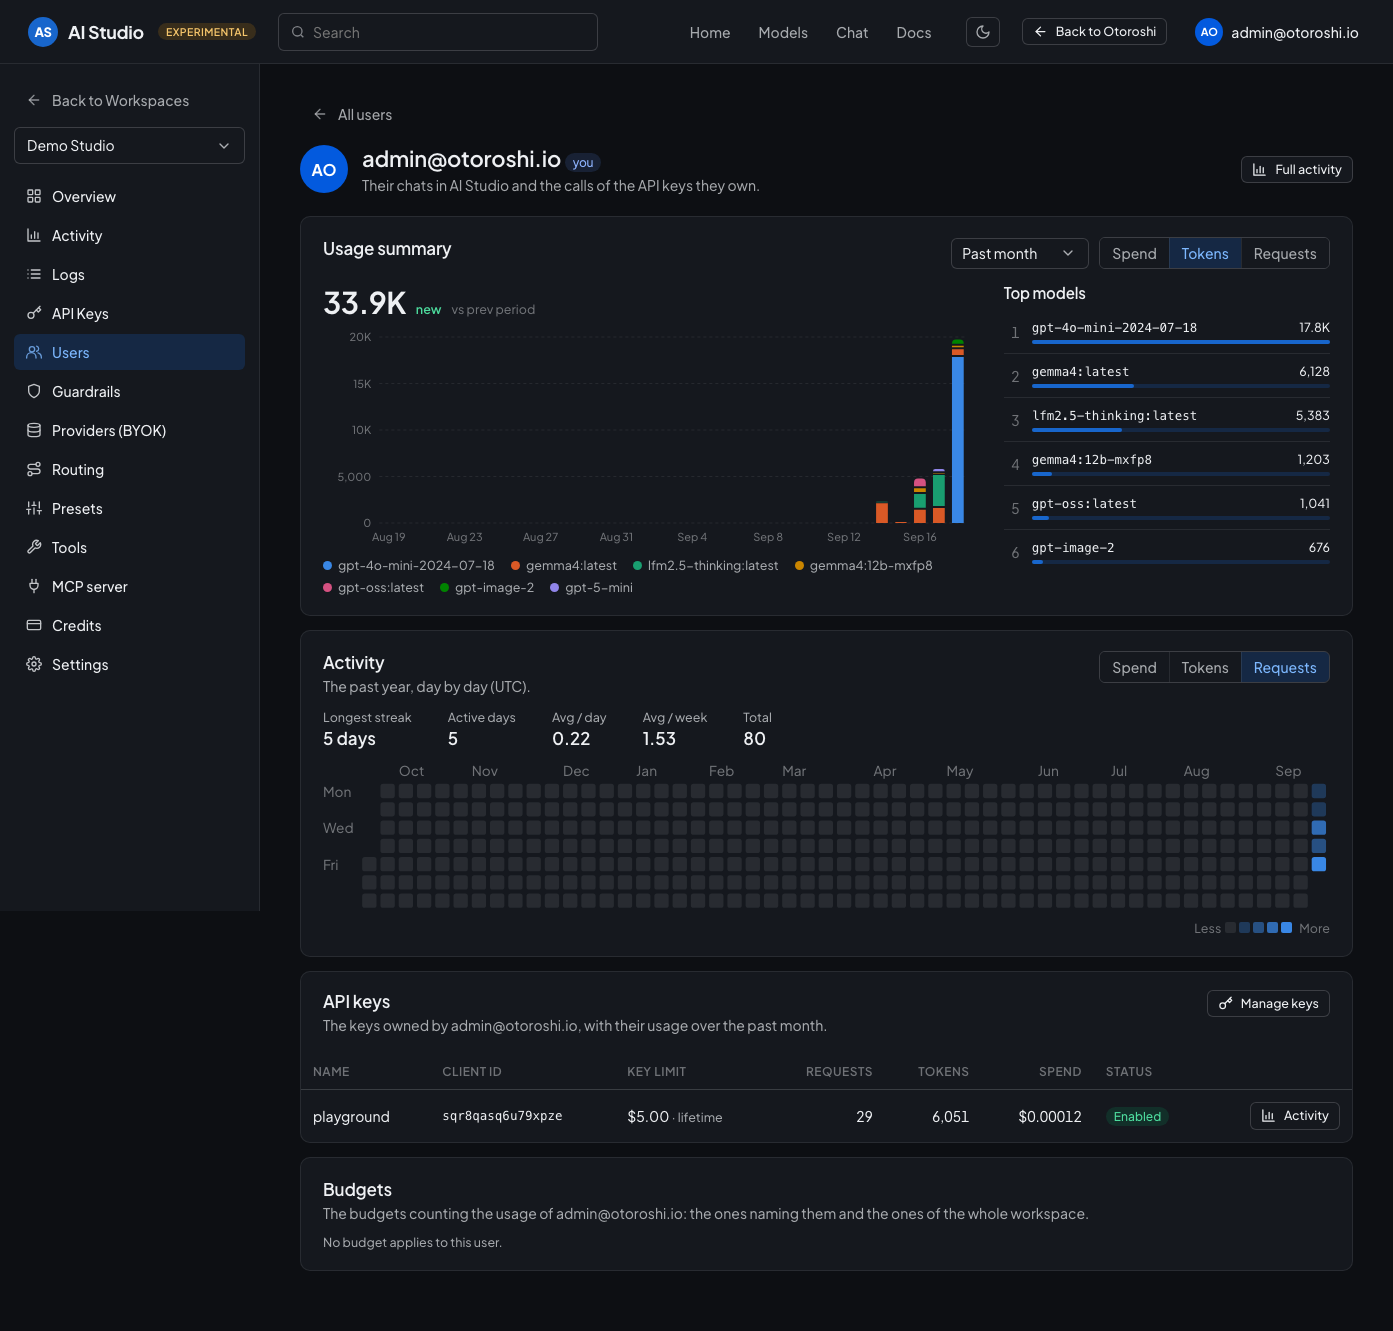1393x1331 pixels.
Task: Open the Demo Studio workspace dropdown
Action: click(129, 146)
